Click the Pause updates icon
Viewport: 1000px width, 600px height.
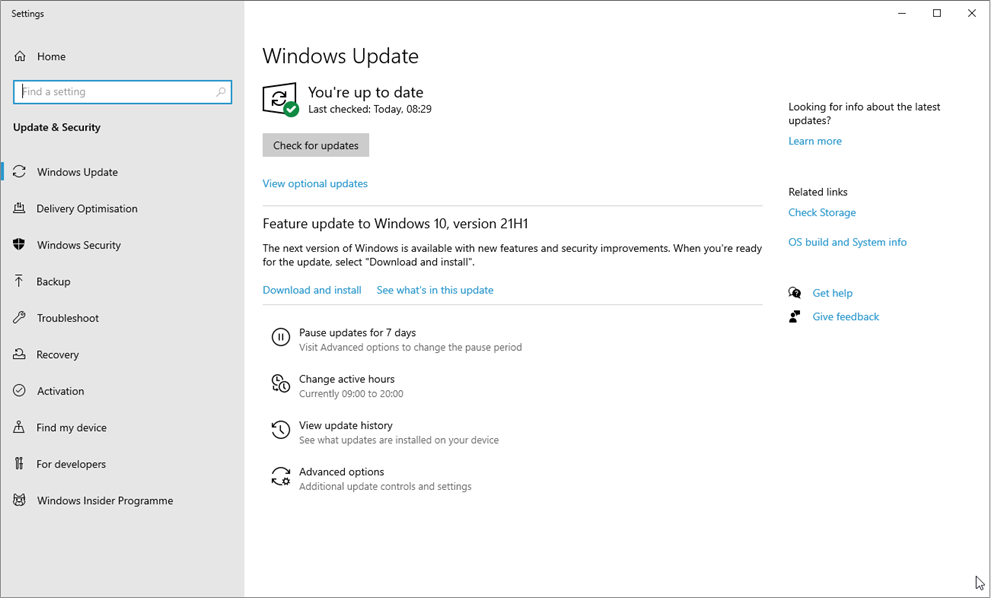click(x=281, y=338)
